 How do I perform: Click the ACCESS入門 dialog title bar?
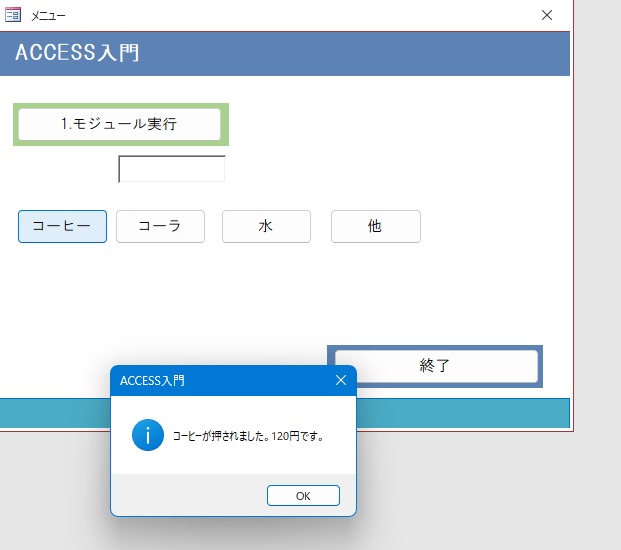click(220, 380)
